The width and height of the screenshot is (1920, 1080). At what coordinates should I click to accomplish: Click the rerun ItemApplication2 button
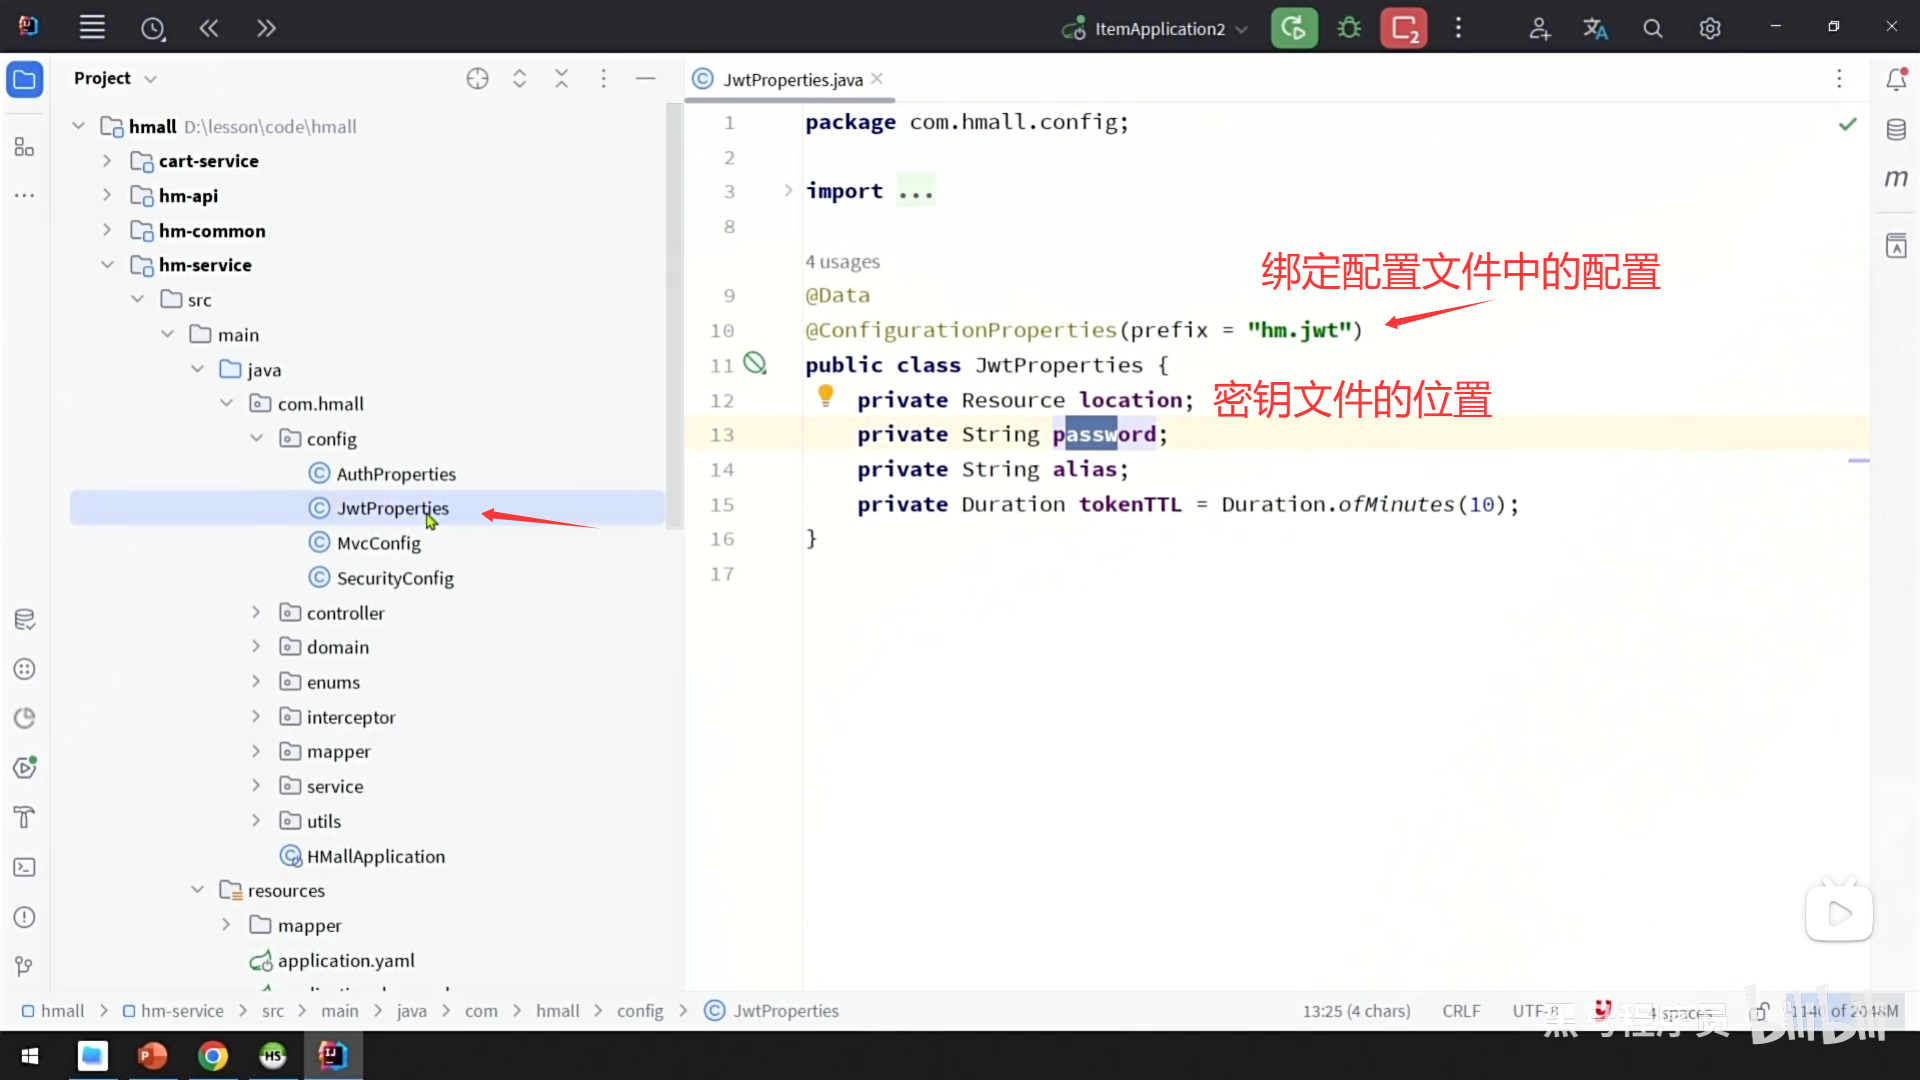point(1294,28)
